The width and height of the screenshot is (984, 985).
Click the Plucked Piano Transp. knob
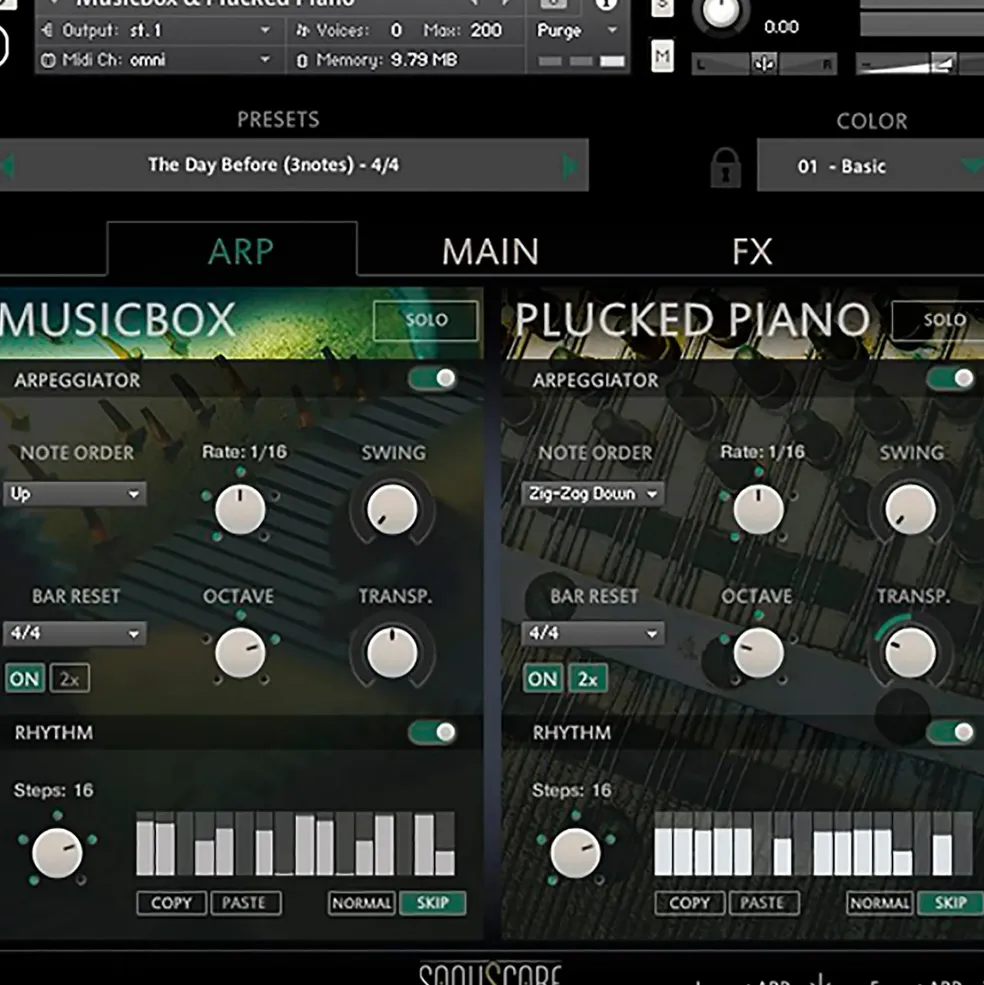pos(910,653)
